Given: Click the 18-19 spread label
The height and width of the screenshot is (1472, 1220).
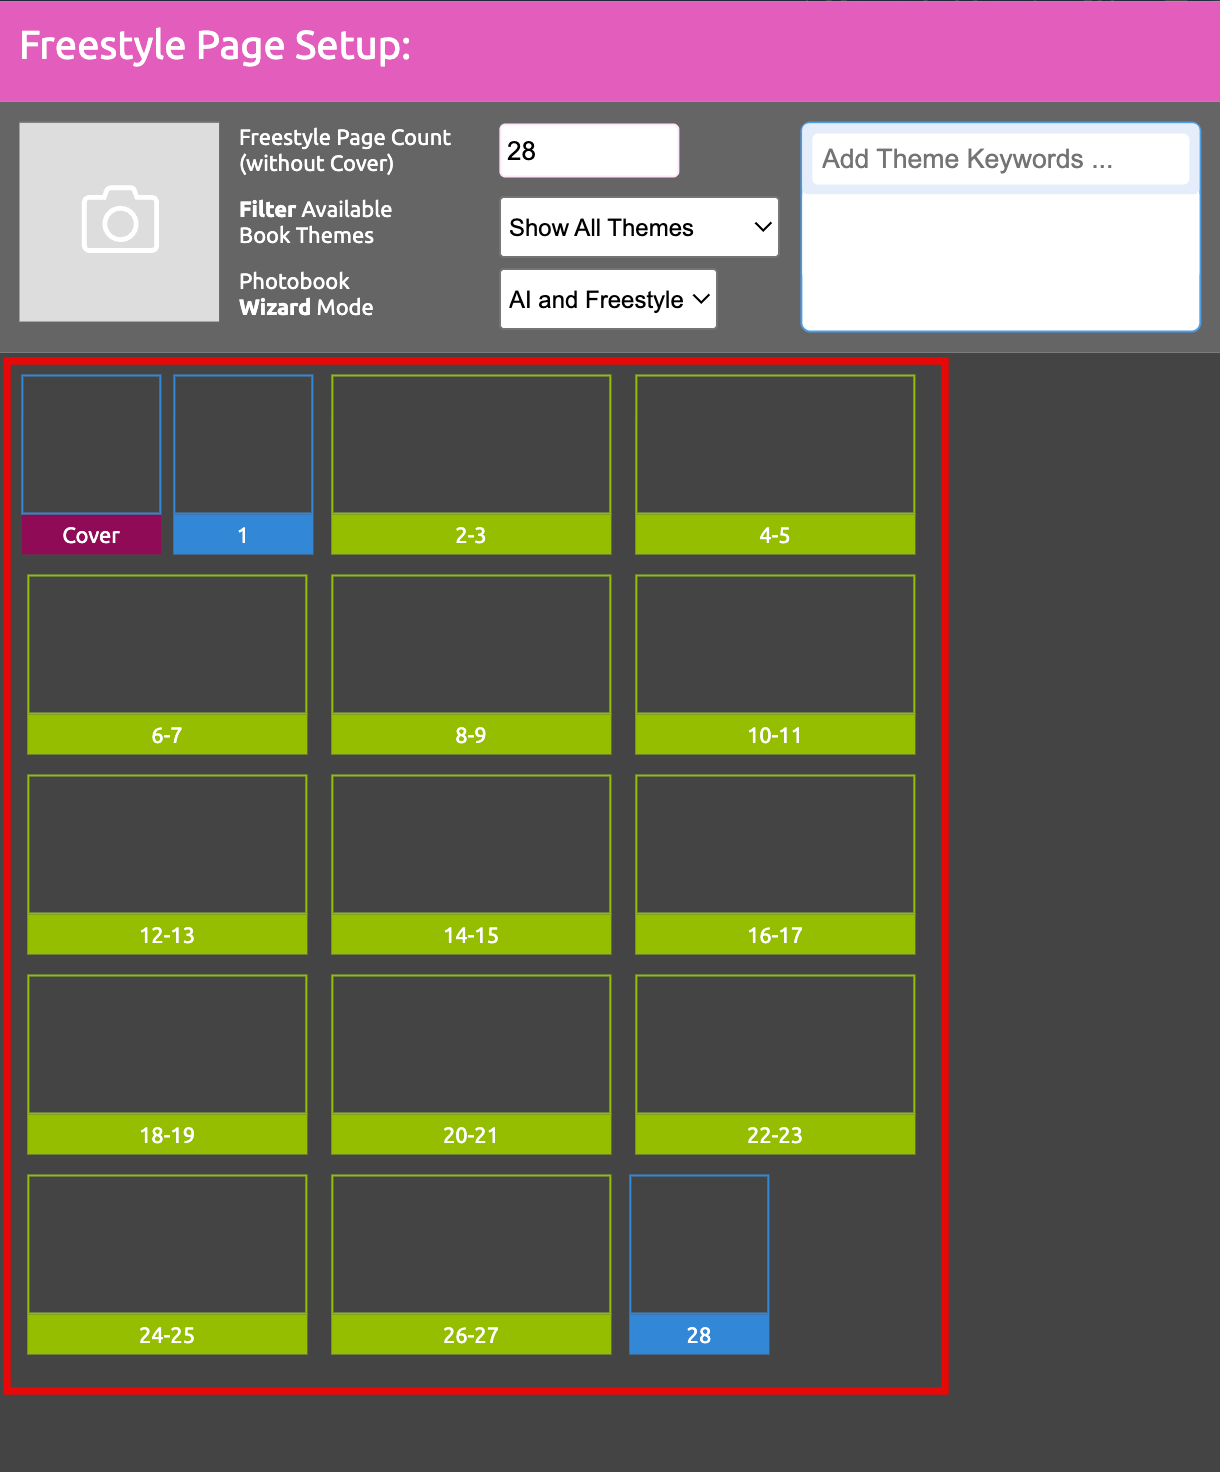Looking at the screenshot, I should pyautogui.click(x=167, y=1135).
